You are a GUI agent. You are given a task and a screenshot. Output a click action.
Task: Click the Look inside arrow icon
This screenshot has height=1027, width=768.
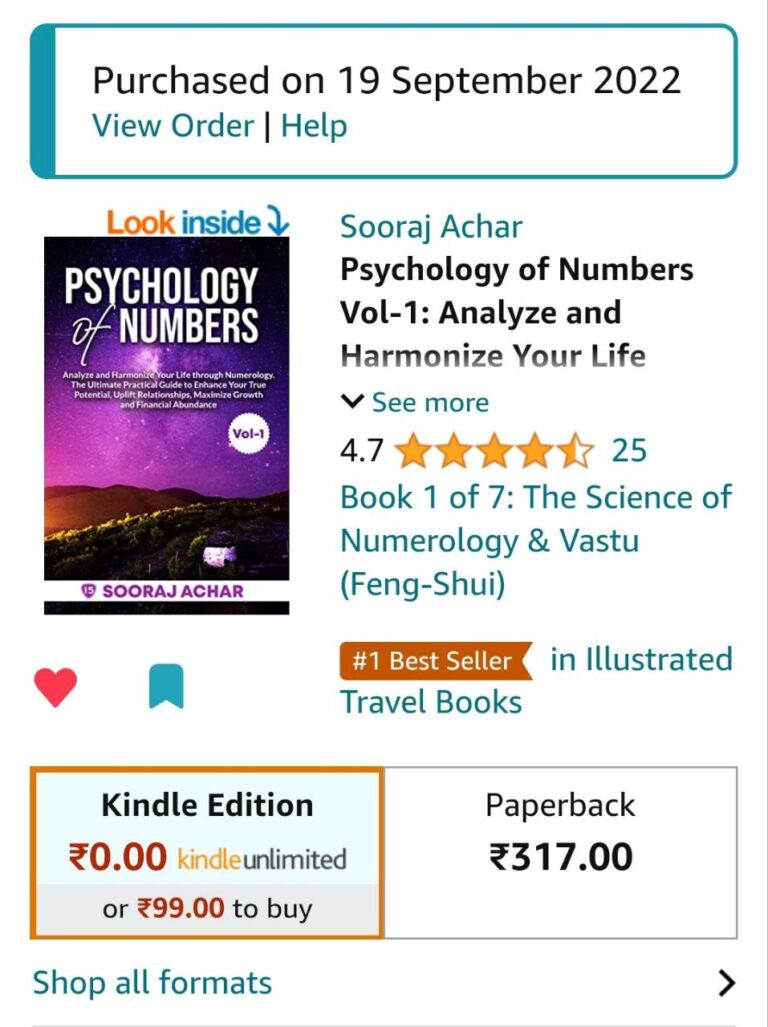click(x=278, y=221)
